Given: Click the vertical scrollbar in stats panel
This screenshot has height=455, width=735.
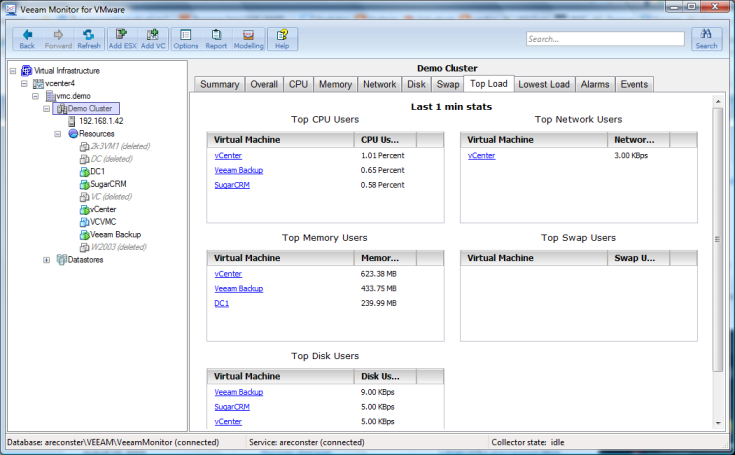Looking at the screenshot, I should point(716,240).
